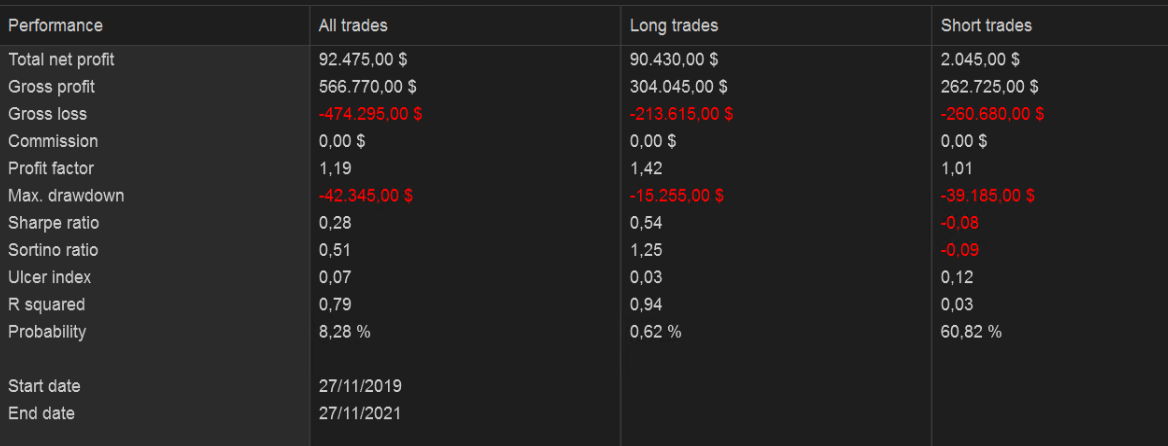Select the Ulcer index row label
Image resolution: width=1168 pixels, height=446 pixels.
point(49,277)
